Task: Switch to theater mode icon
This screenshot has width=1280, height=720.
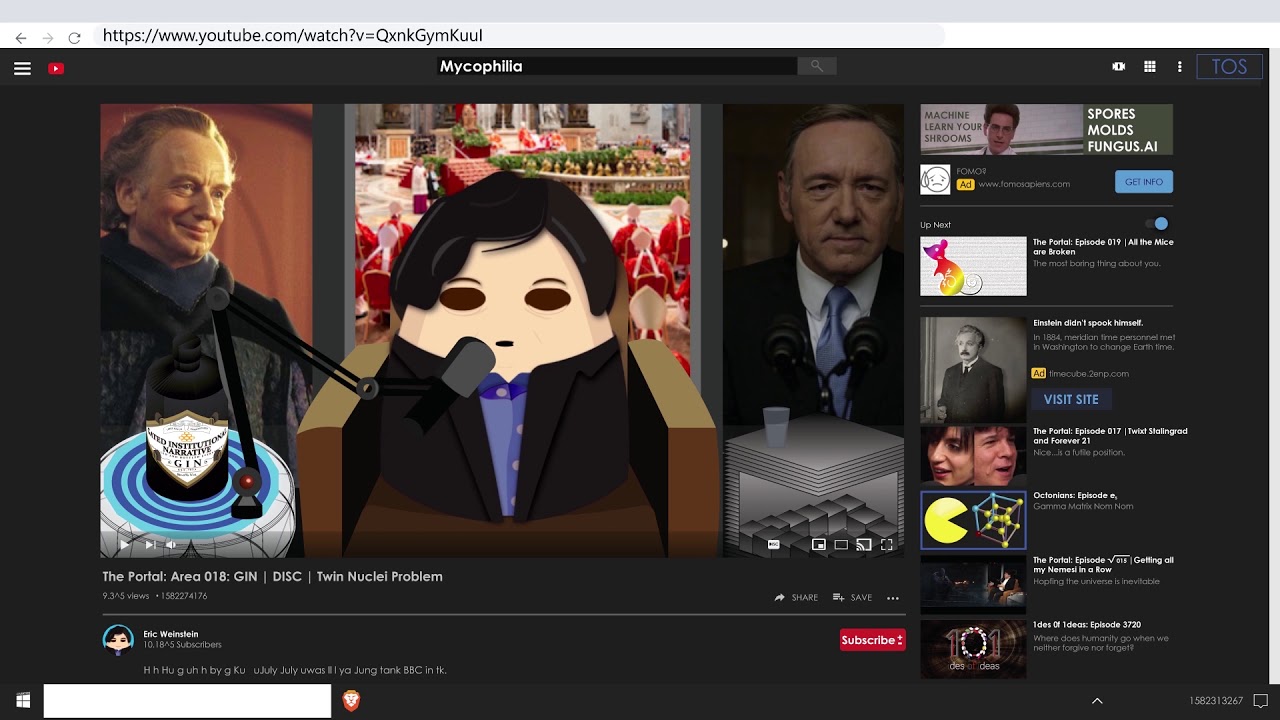Action: click(x=841, y=545)
